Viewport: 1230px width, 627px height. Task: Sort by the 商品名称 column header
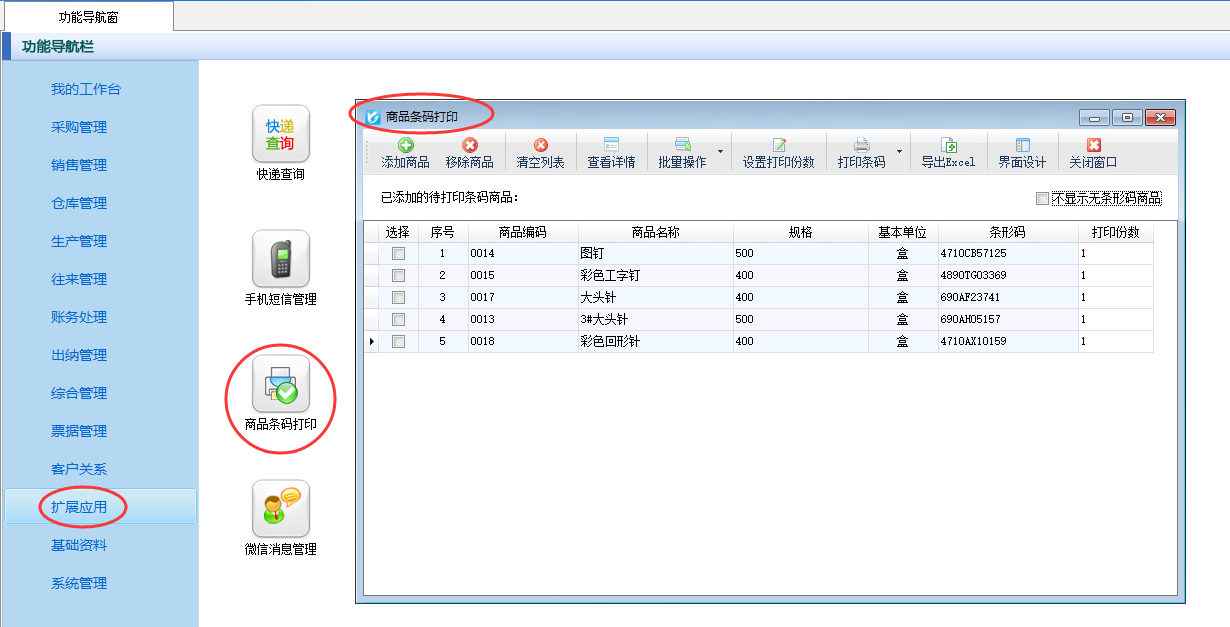point(655,232)
